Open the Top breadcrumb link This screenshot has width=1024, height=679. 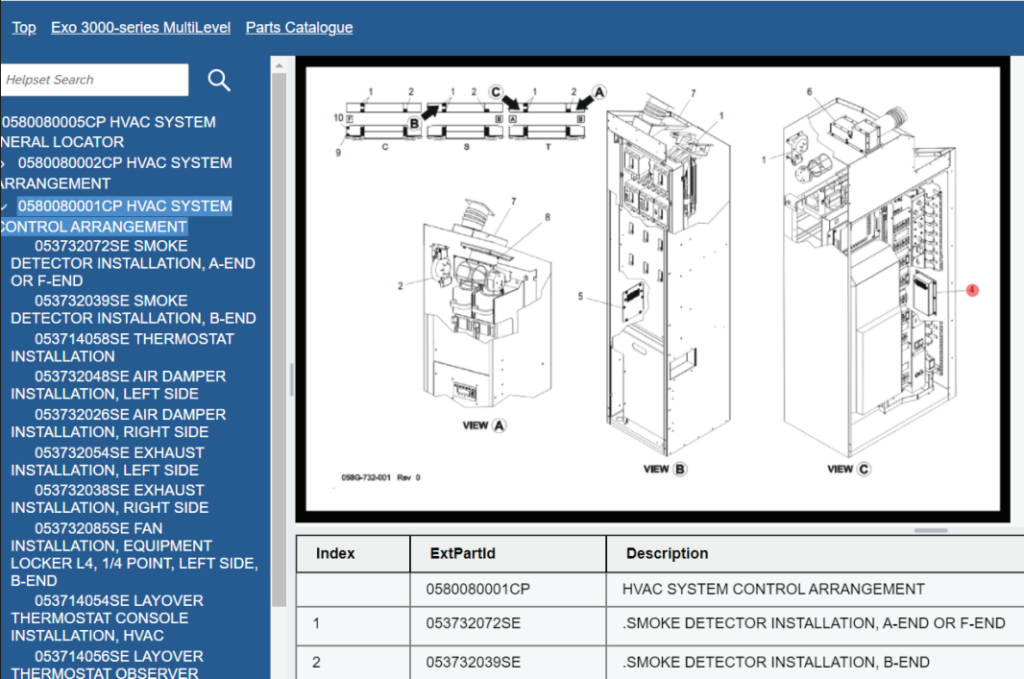[x=24, y=28]
